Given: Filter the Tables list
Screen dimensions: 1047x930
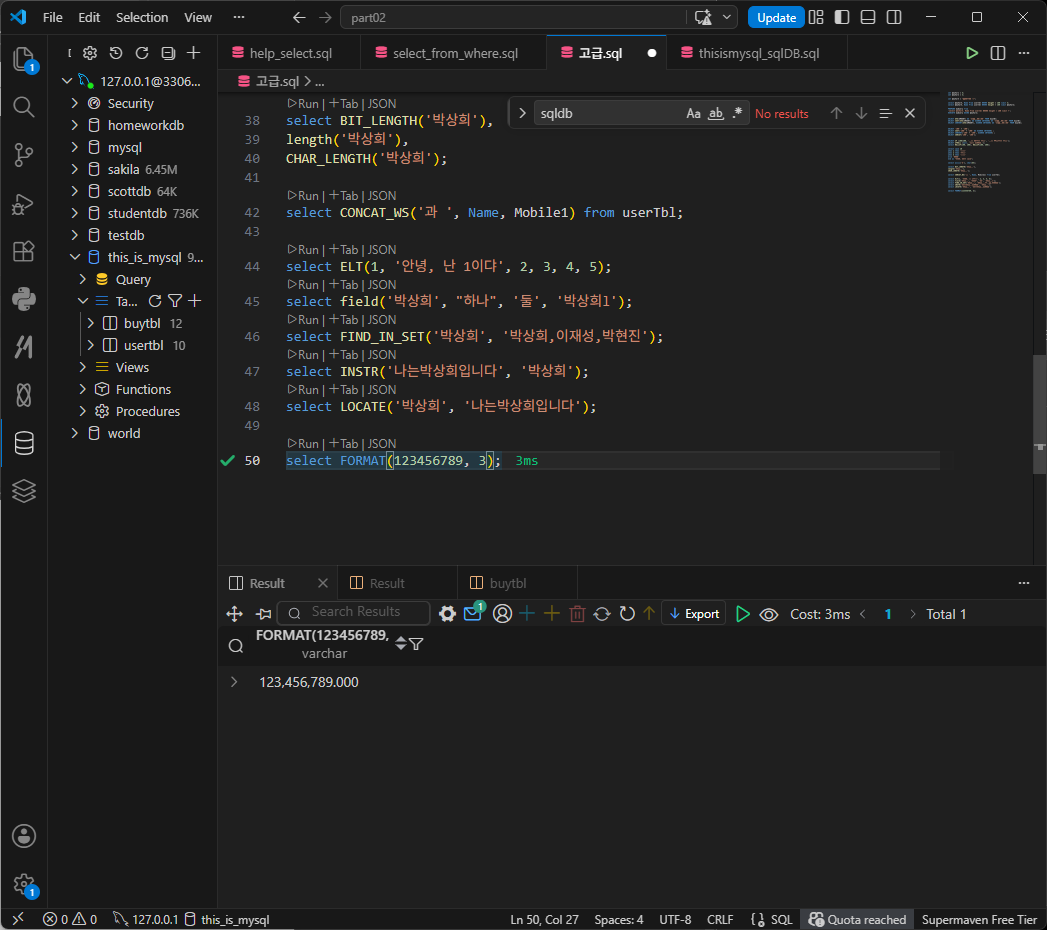Looking at the screenshot, I should 175,301.
